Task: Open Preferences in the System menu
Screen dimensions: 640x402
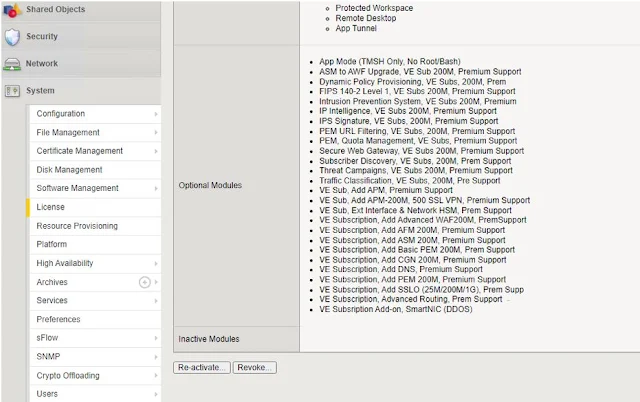Action: 58,320
